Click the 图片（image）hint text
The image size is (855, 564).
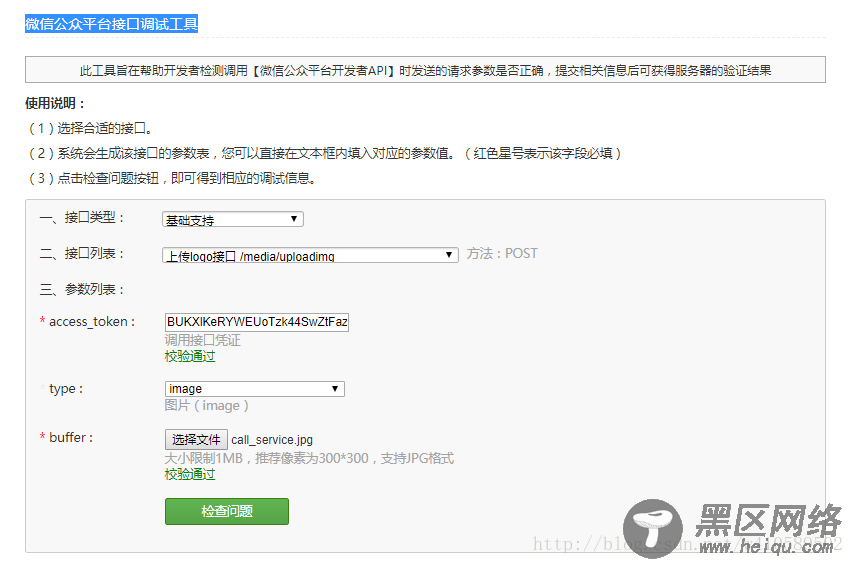pyautogui.click(x=207, y=406)
